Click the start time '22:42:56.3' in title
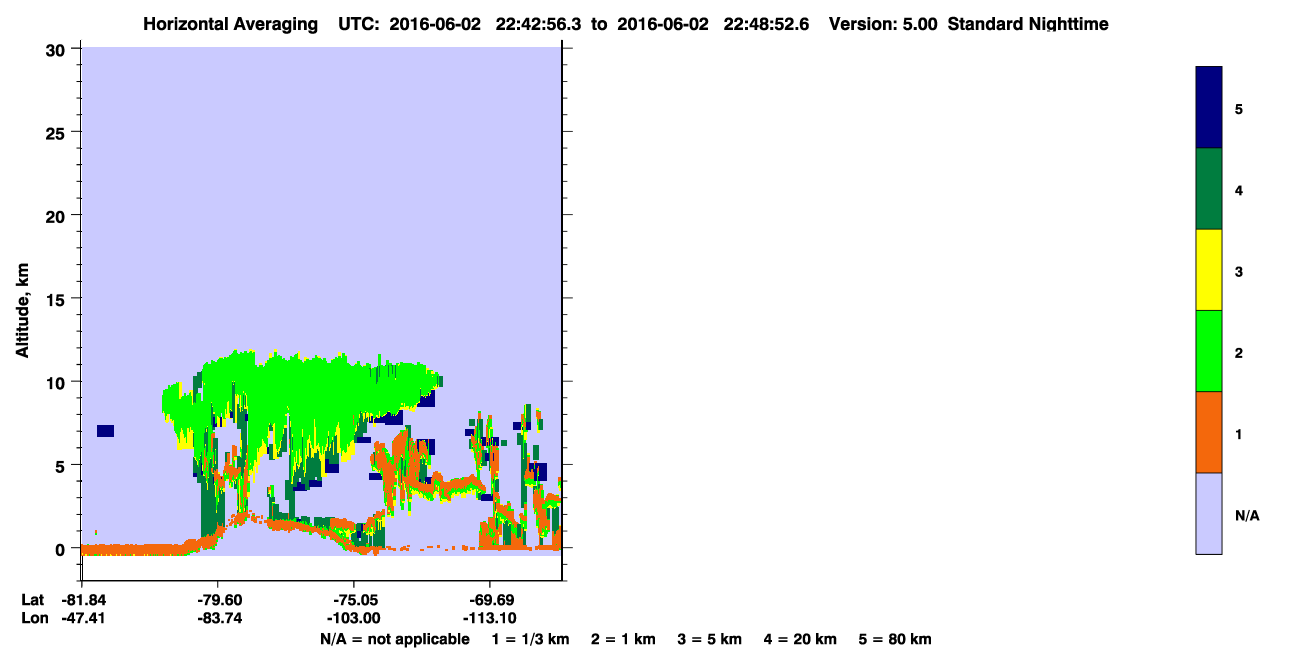This screenshot has height=667, width=1300. point(540,24)
